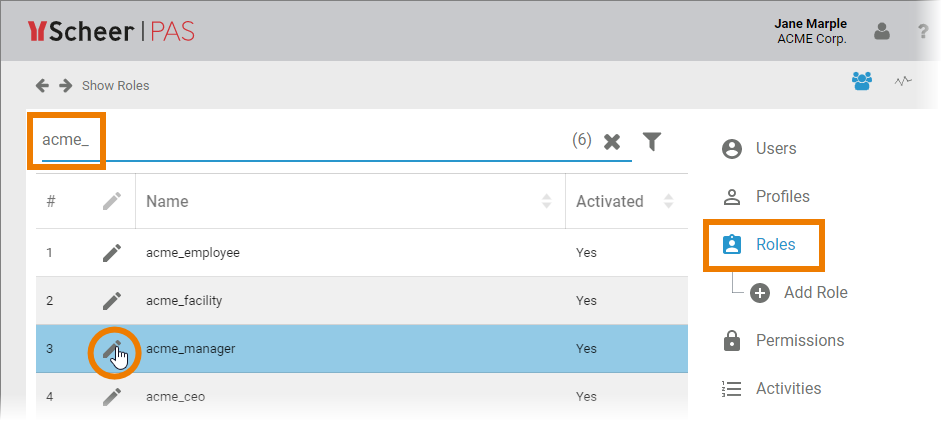
Task: Clear the role filter with X icon
Action: (x=612, y=142)
